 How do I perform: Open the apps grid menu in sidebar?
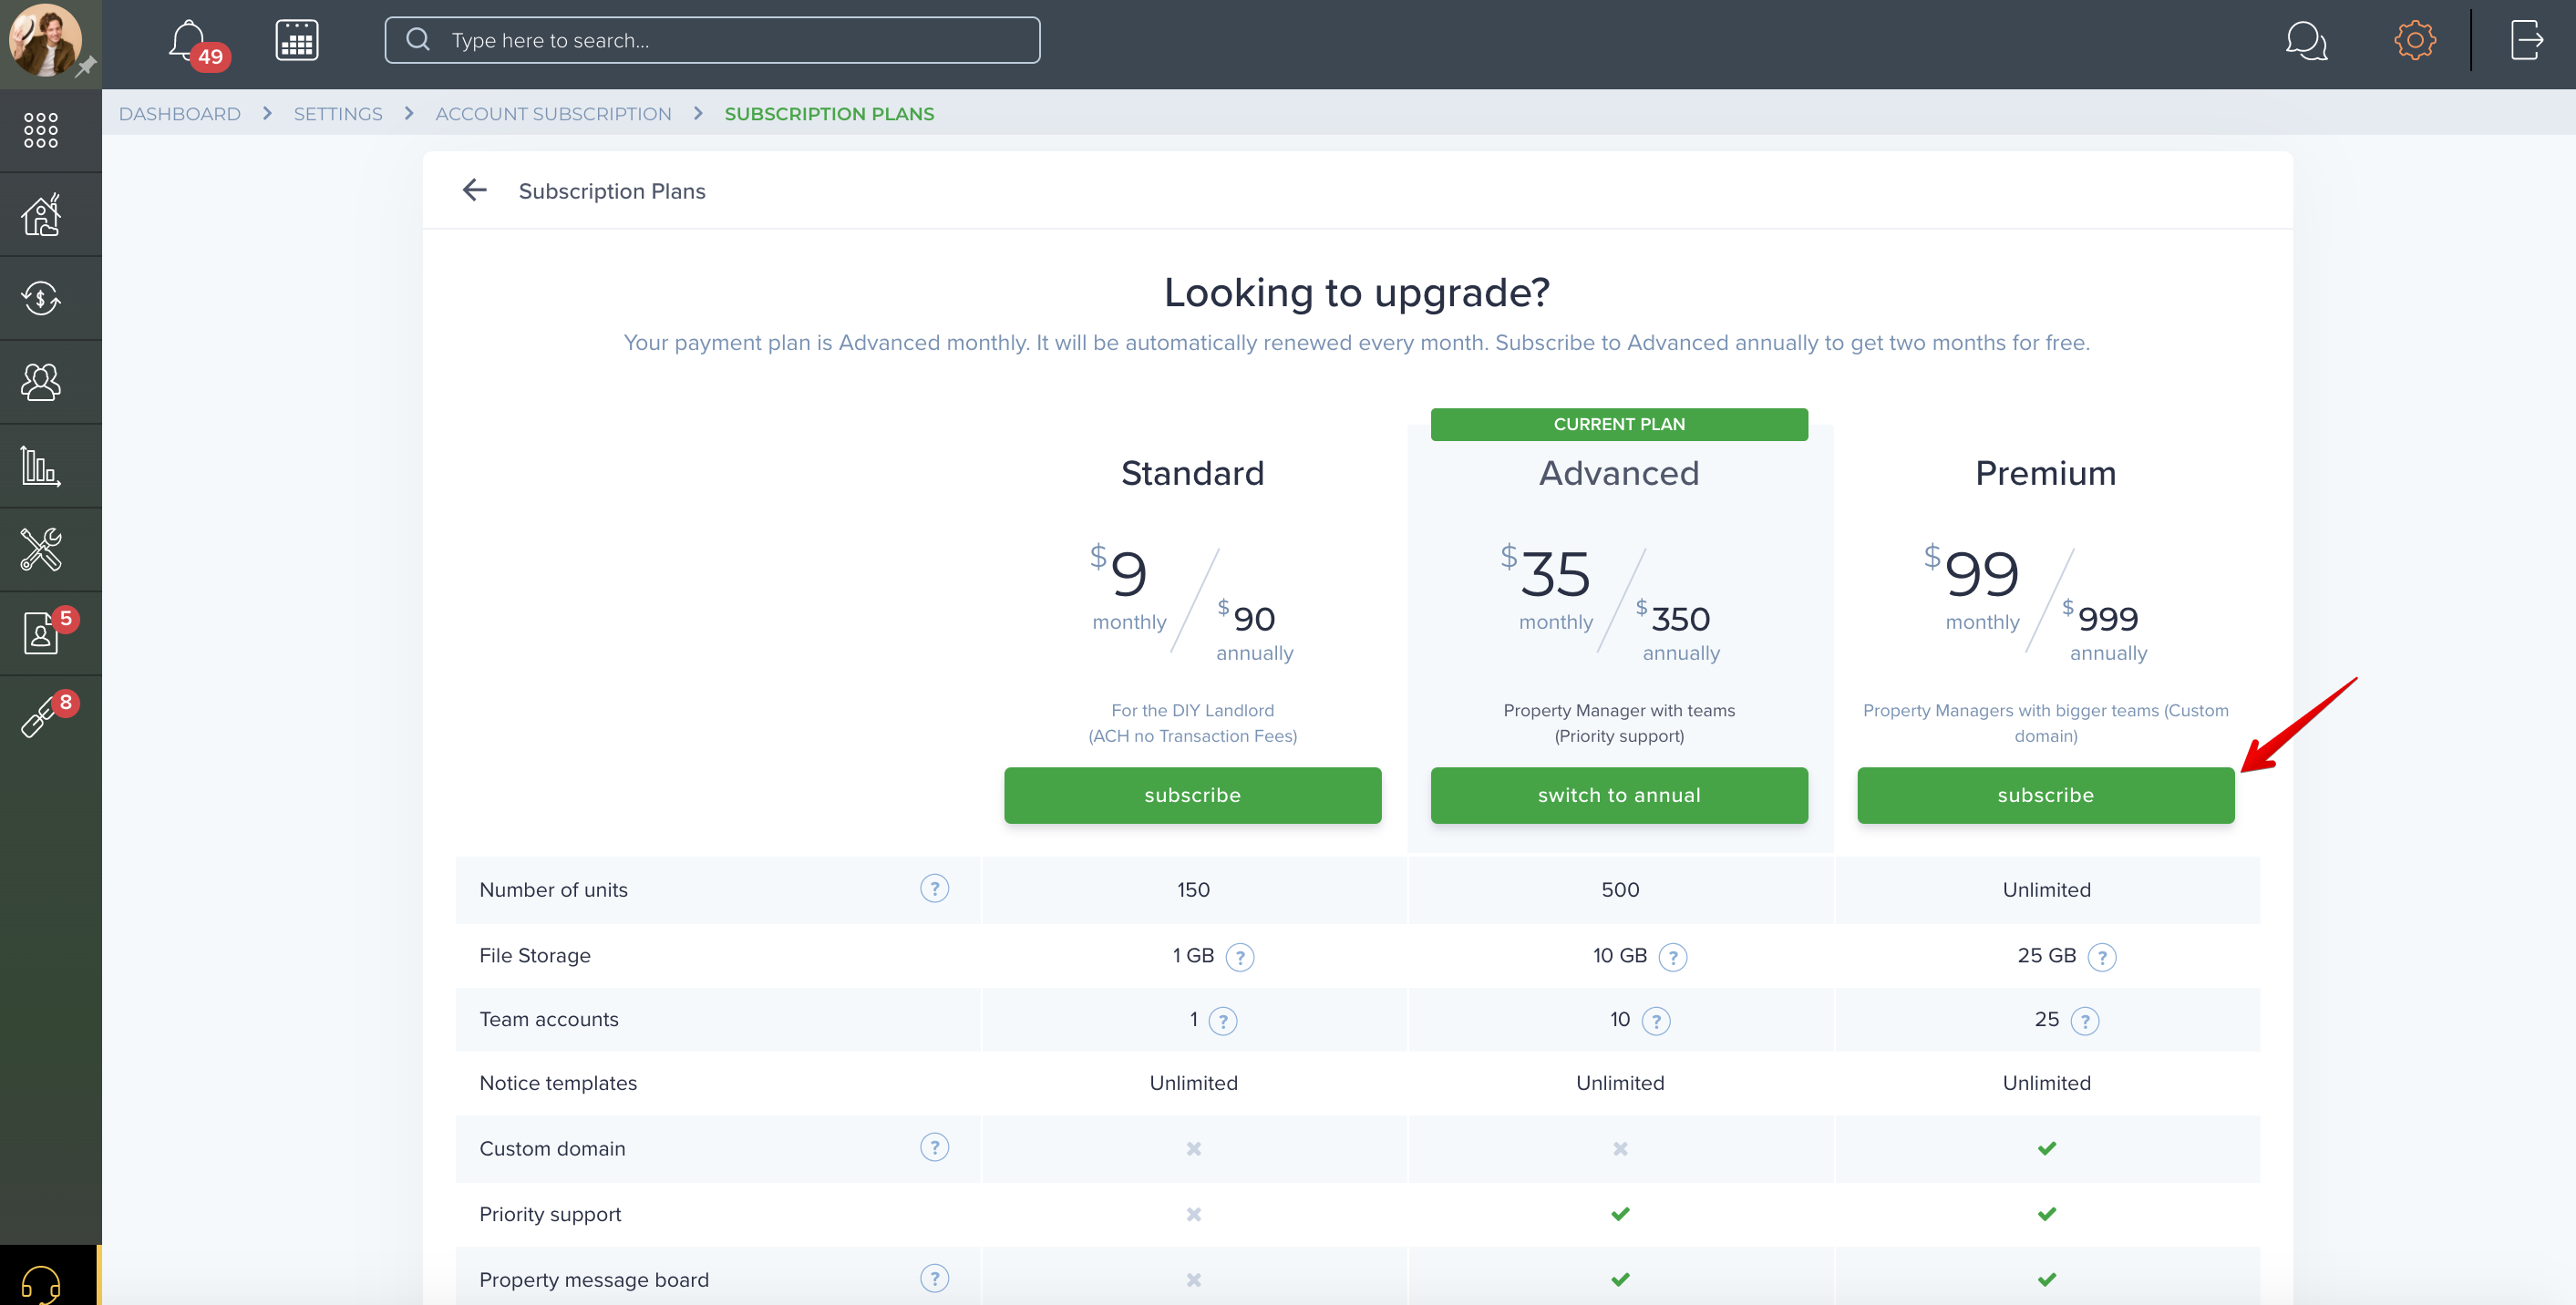tap(41, 130)
